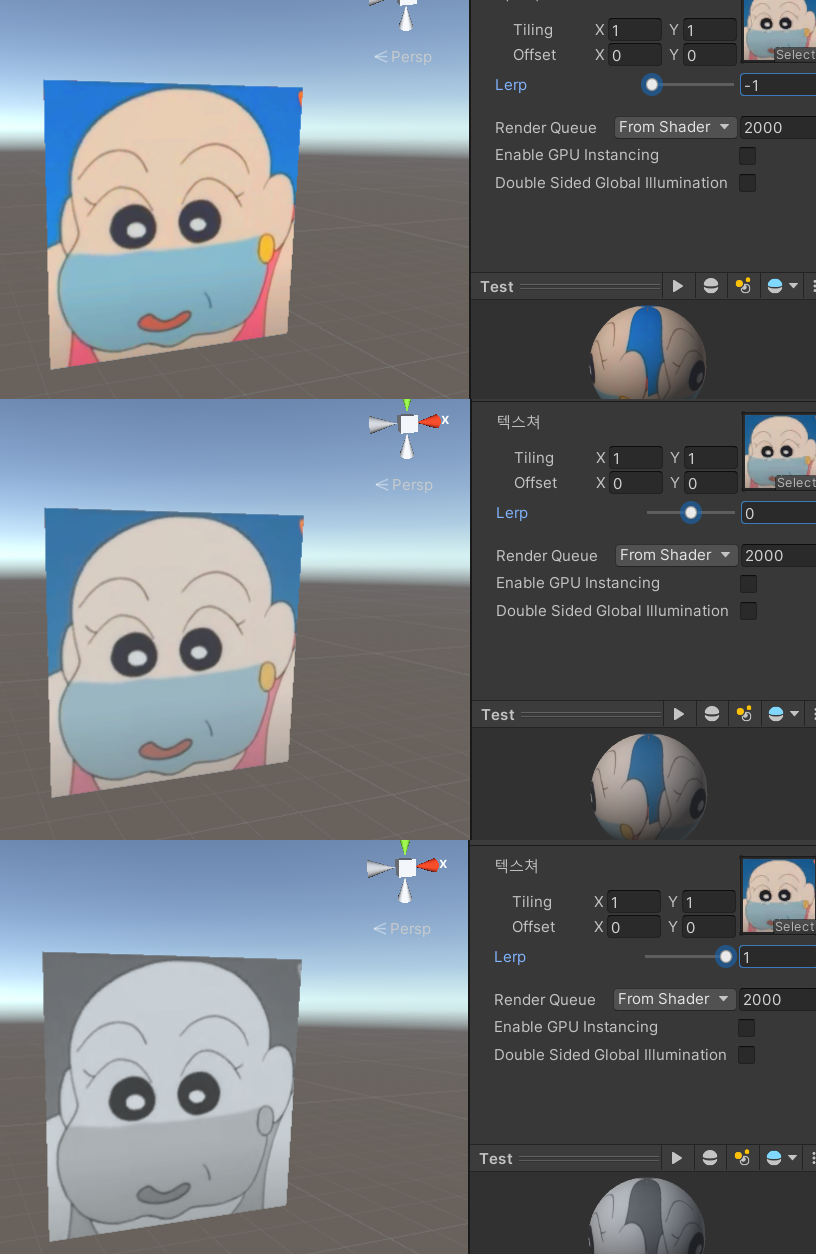The height and width of the screenshot is (1254, 816).
Task: Play the Test preview where Lerp is 0
Action: [679, 714]
